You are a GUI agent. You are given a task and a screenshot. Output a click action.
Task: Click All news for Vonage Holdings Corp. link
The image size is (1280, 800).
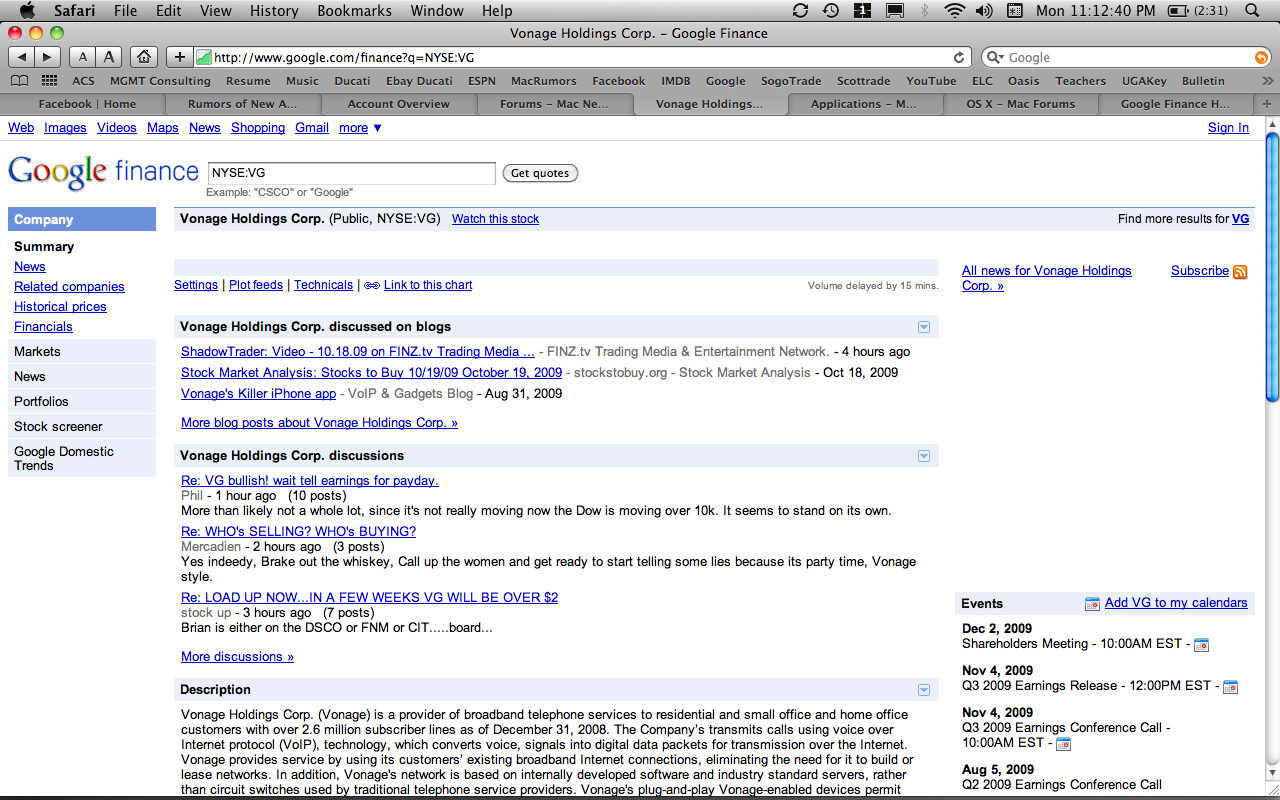pos(1047,278)
